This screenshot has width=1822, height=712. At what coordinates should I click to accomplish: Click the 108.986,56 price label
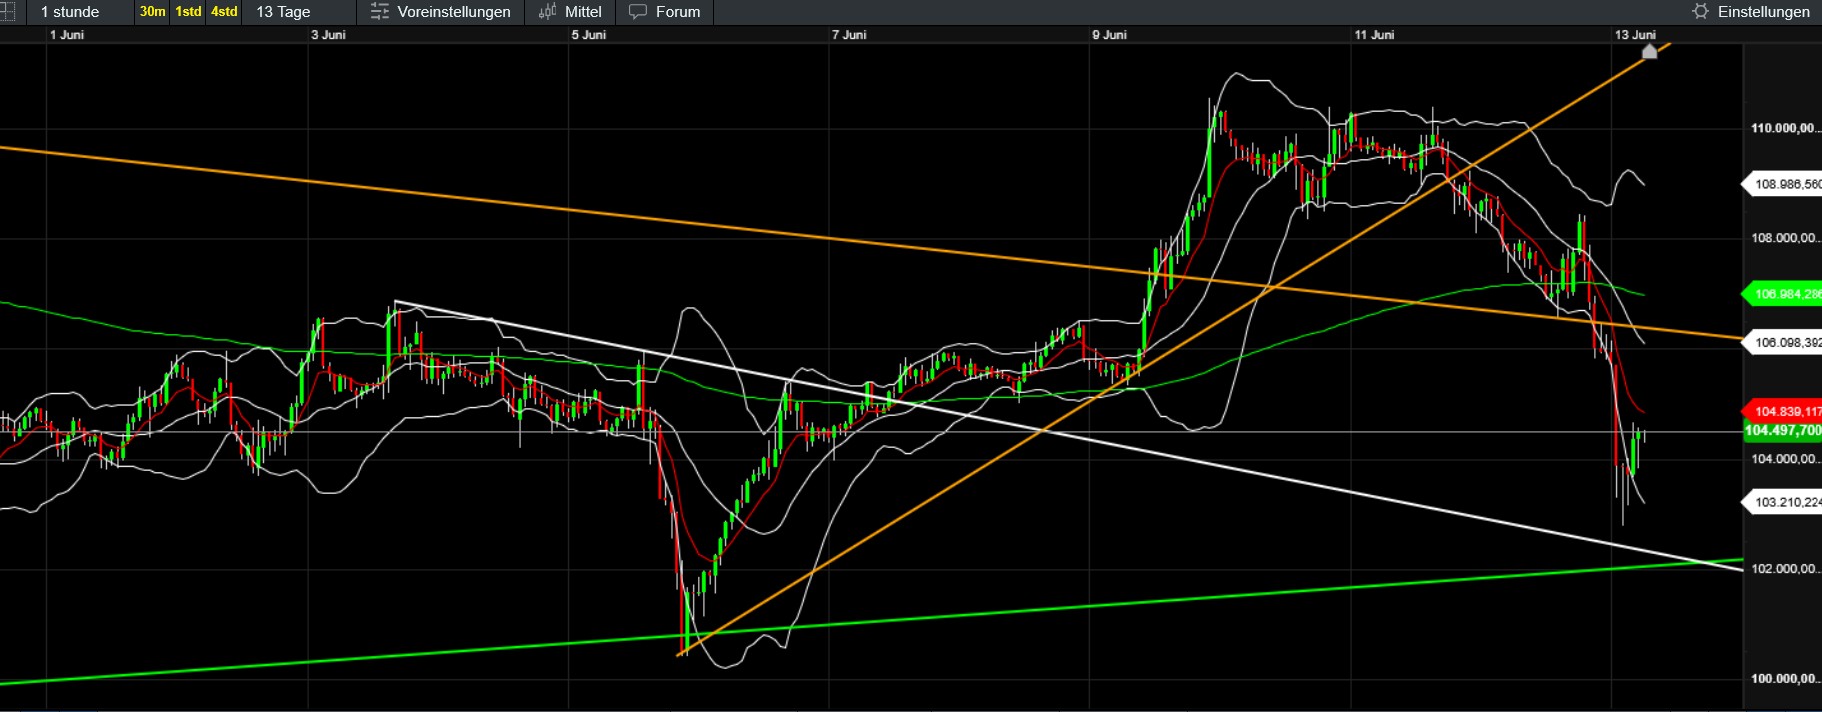(x=1785, y=184)
